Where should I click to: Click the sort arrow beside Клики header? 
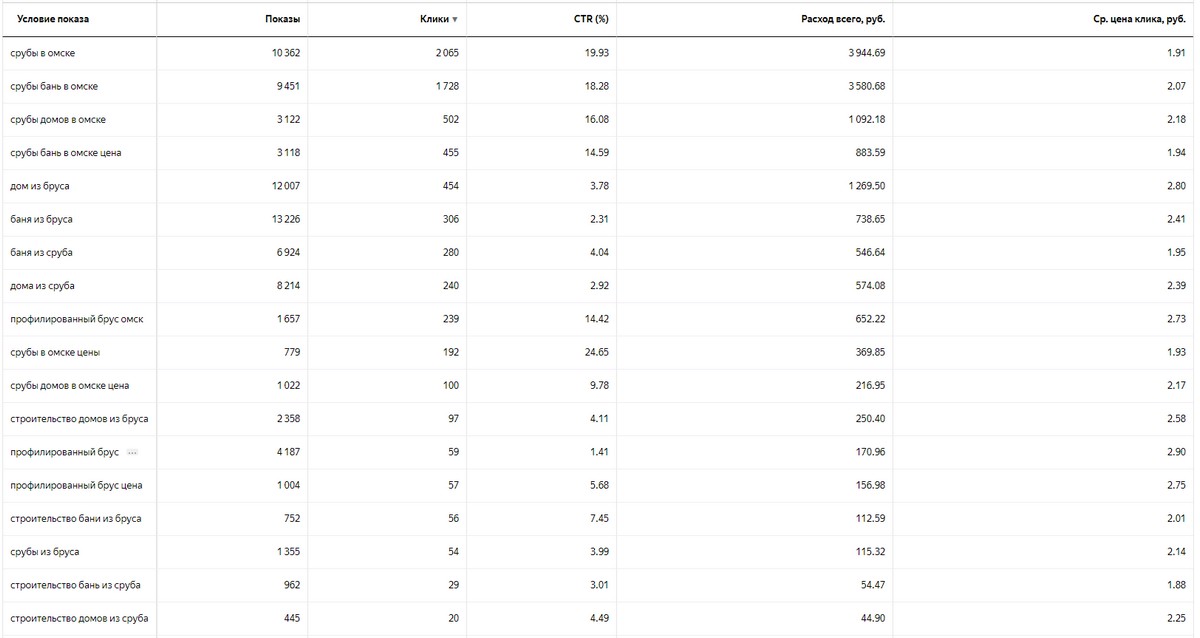(x=455, y=19)
